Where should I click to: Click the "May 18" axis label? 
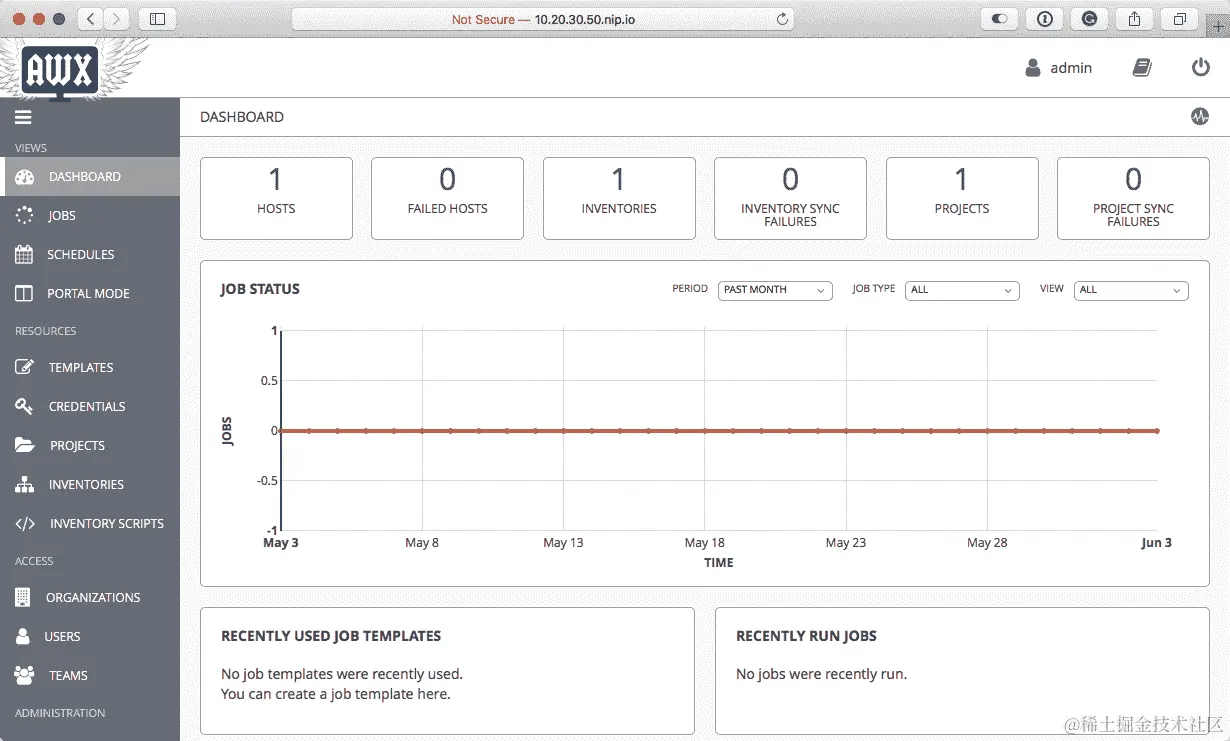[704, 543]
